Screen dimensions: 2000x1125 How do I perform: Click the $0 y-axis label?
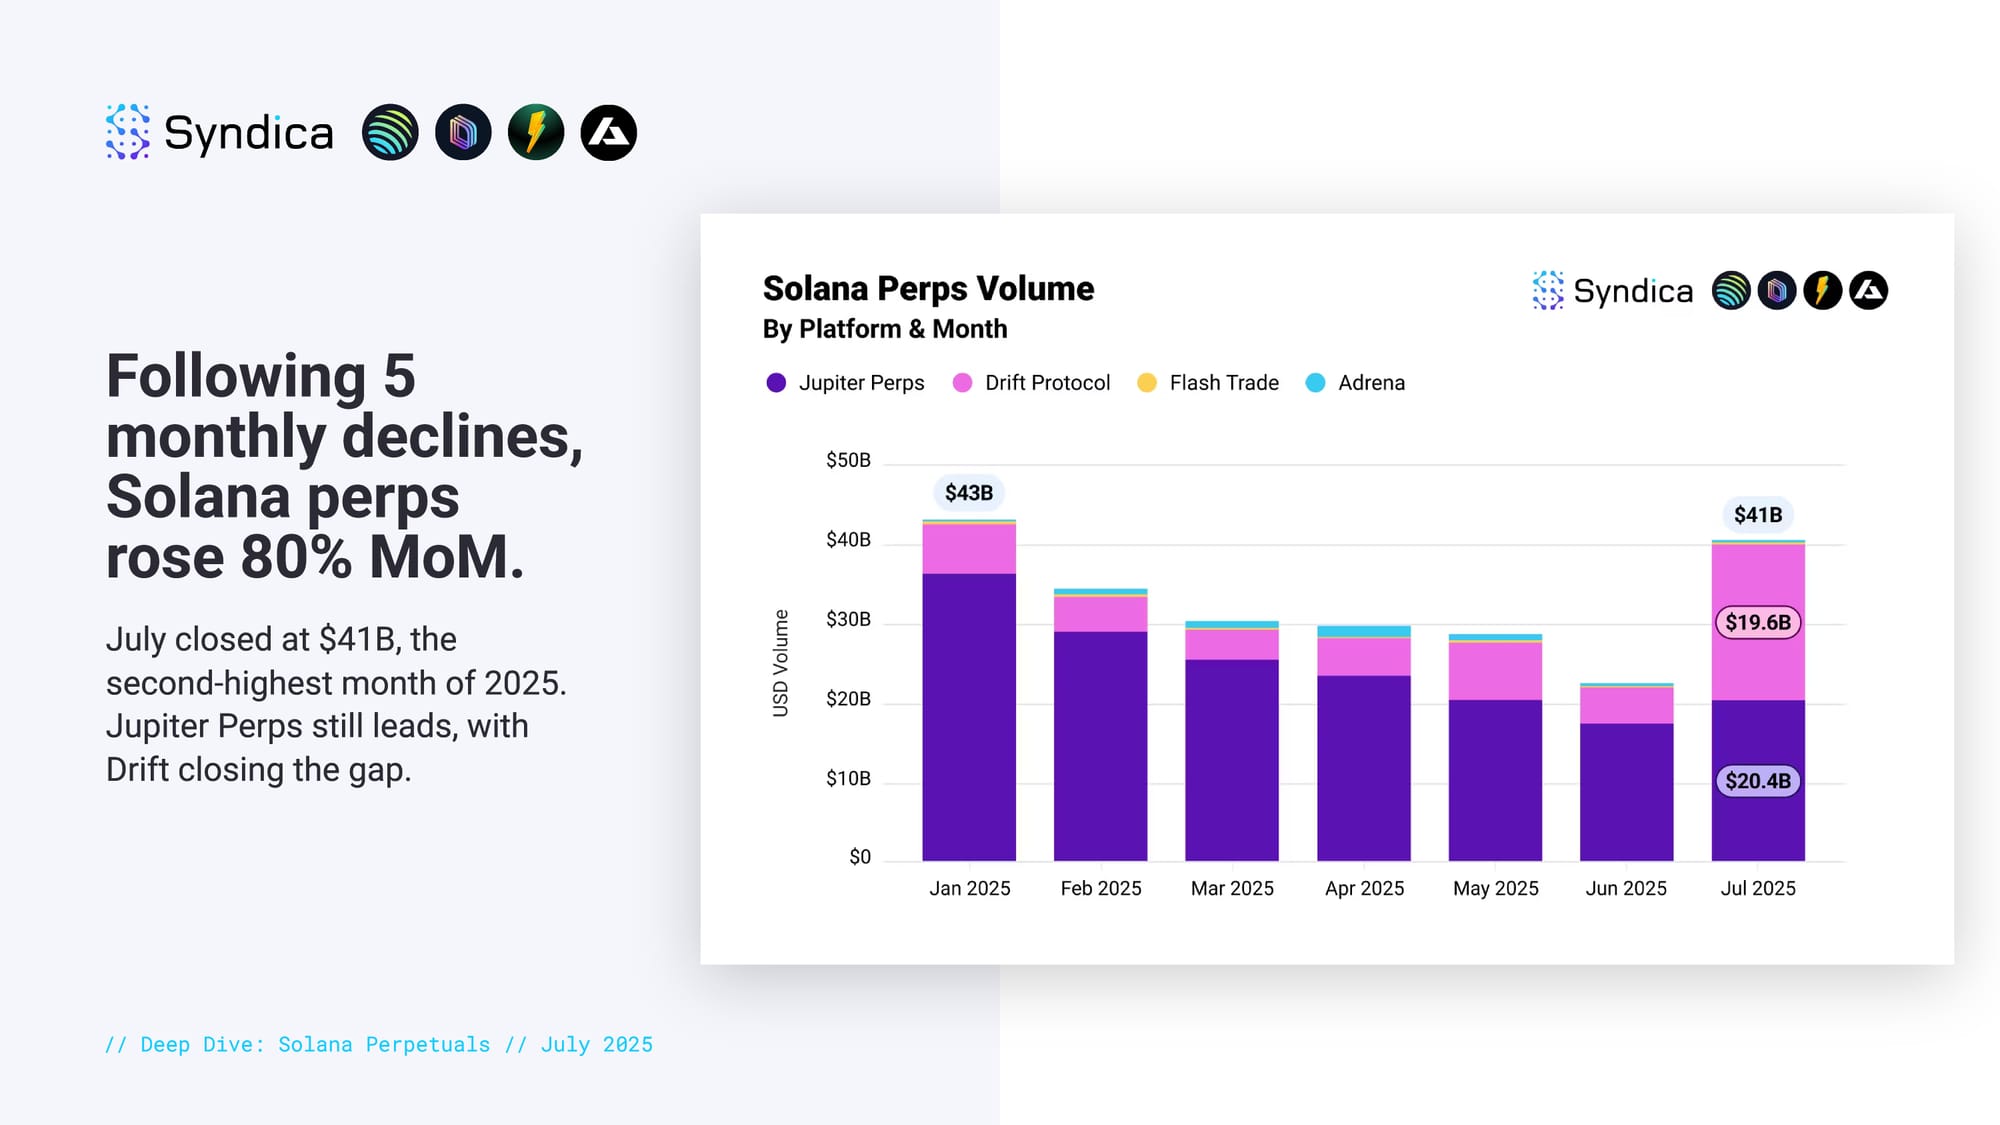(860, 857)
